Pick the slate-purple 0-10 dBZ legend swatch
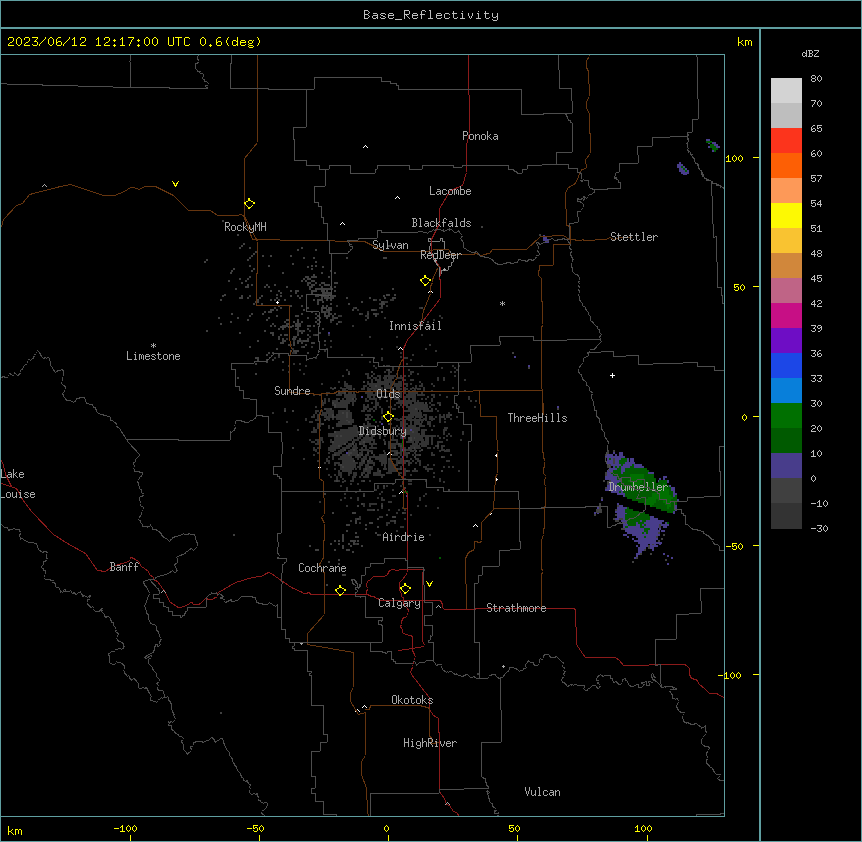 tap(786, 466)
